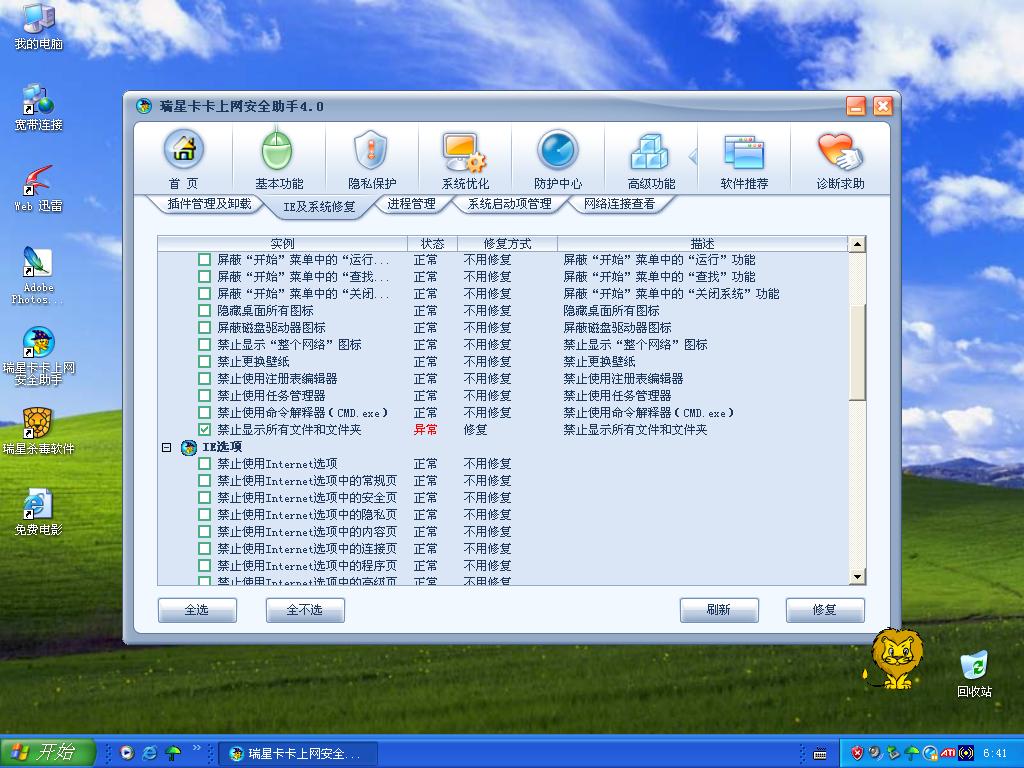Click scrollbar up arrow in list
Viewport: 1024px width, 768px height.
tap(857, 244)
